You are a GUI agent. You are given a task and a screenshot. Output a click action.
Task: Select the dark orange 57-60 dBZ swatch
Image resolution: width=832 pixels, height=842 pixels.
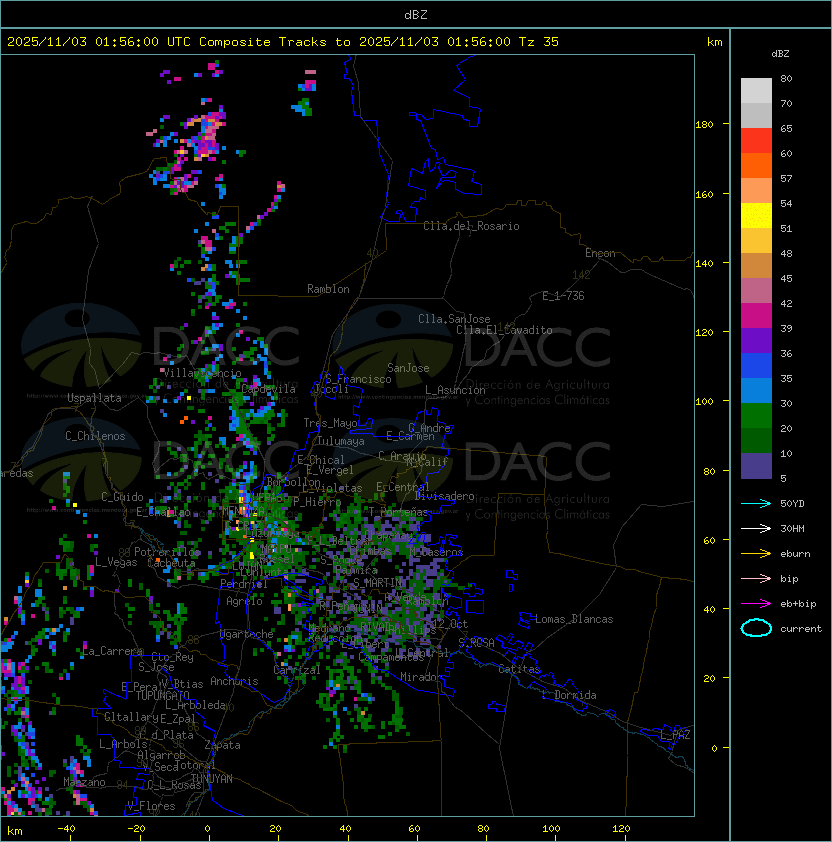(756, 165)
